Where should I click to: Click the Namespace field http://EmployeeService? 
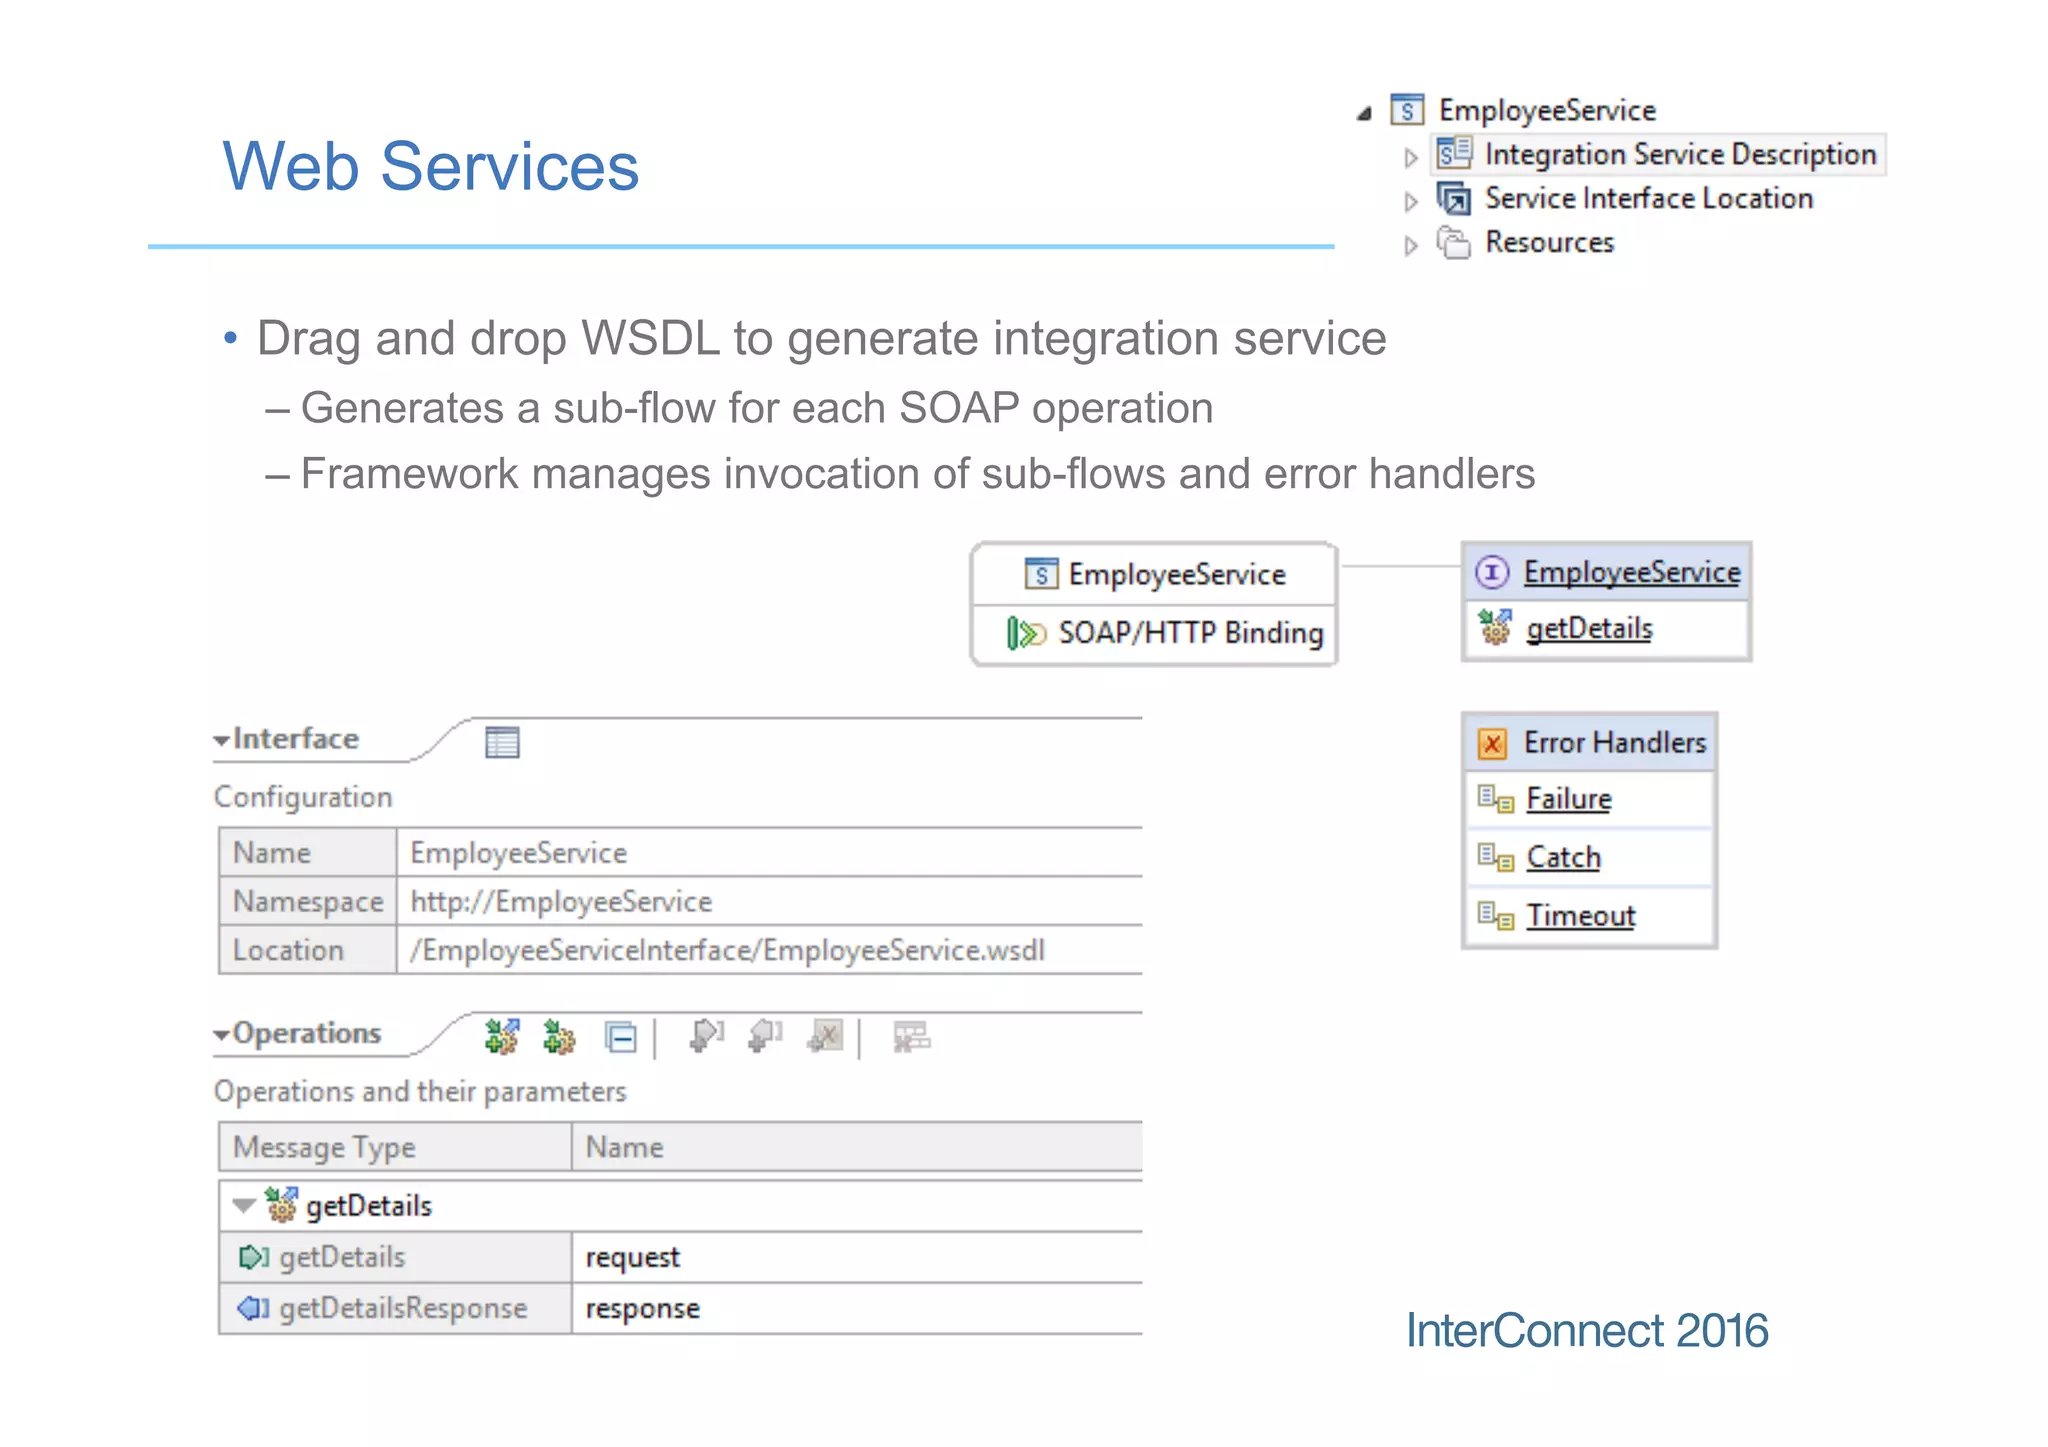tap(769, 901)
